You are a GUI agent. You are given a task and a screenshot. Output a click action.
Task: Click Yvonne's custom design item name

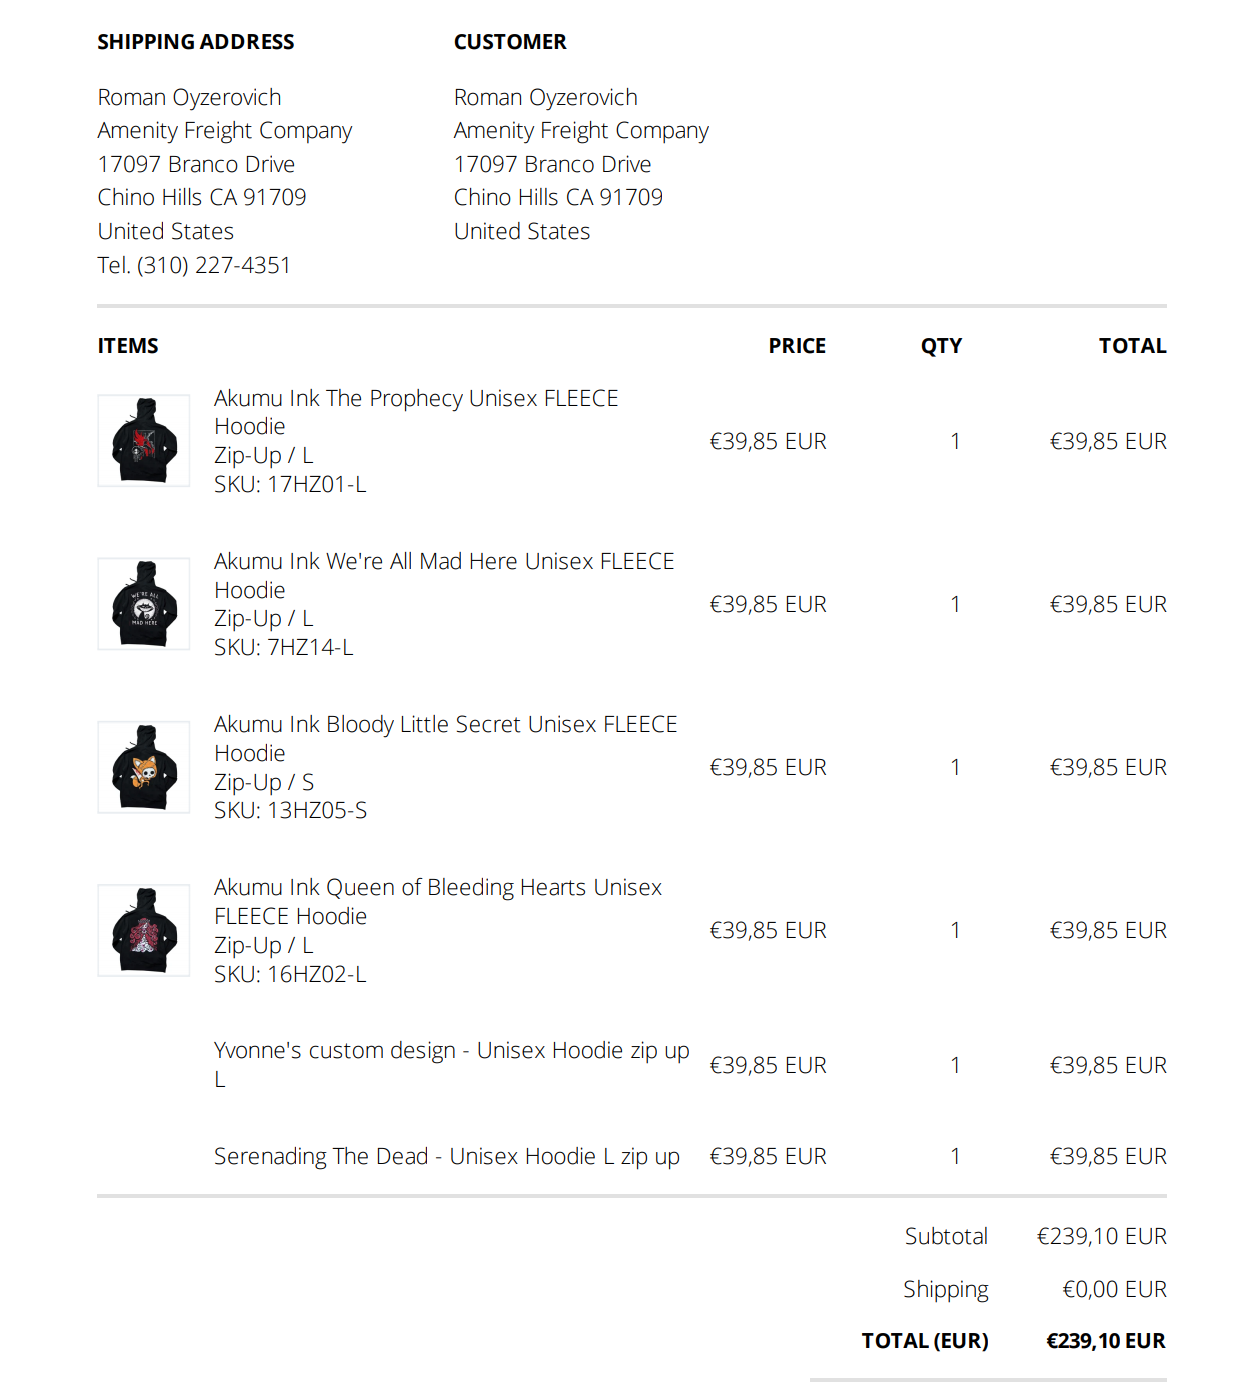coord(451,1051)
